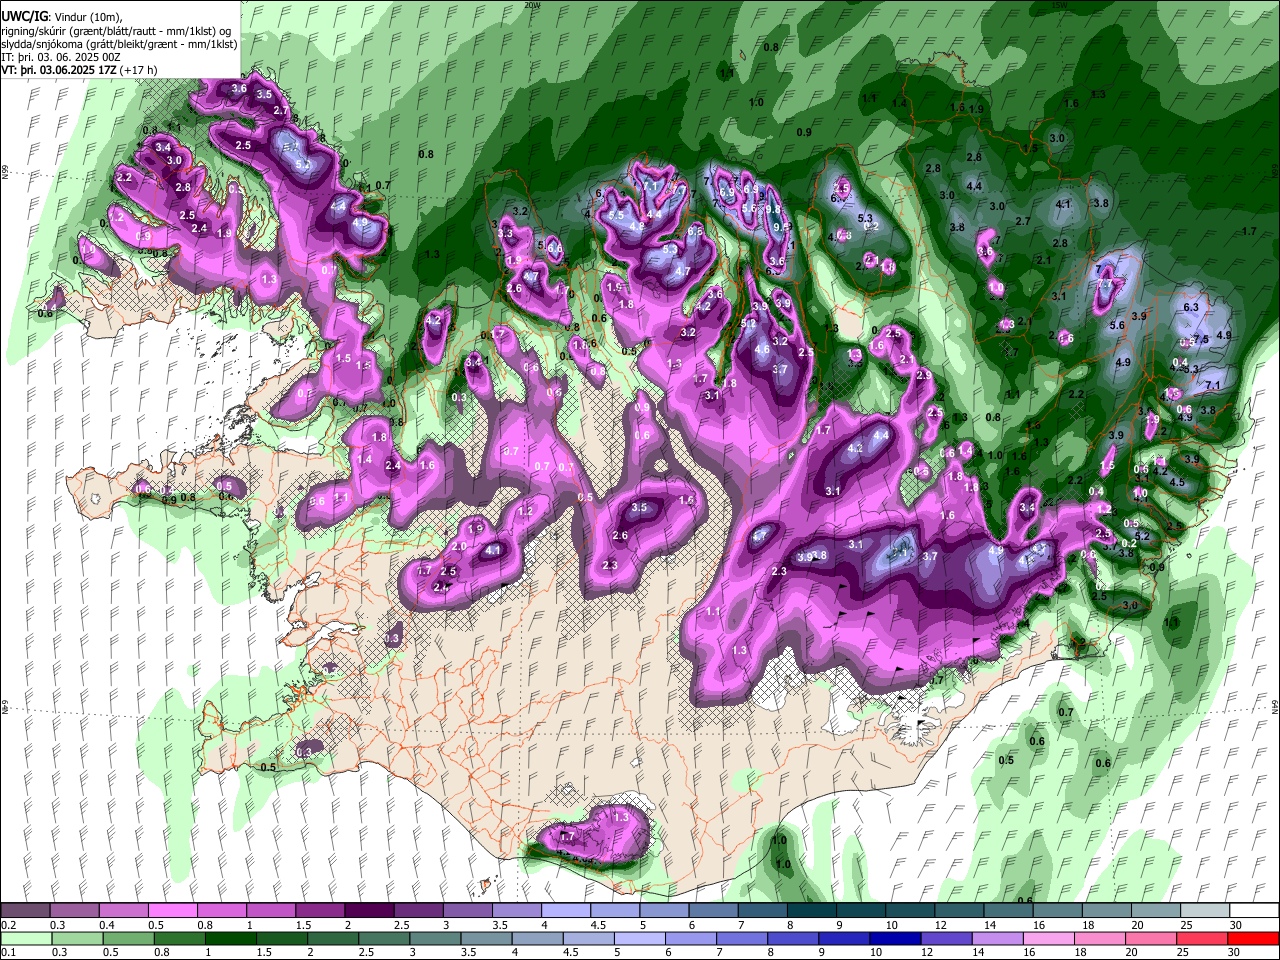Viewport: 1280px width, 960px height.
Task: Pick snow legend swatch between 16 and 18
Action: [1058, 911]
